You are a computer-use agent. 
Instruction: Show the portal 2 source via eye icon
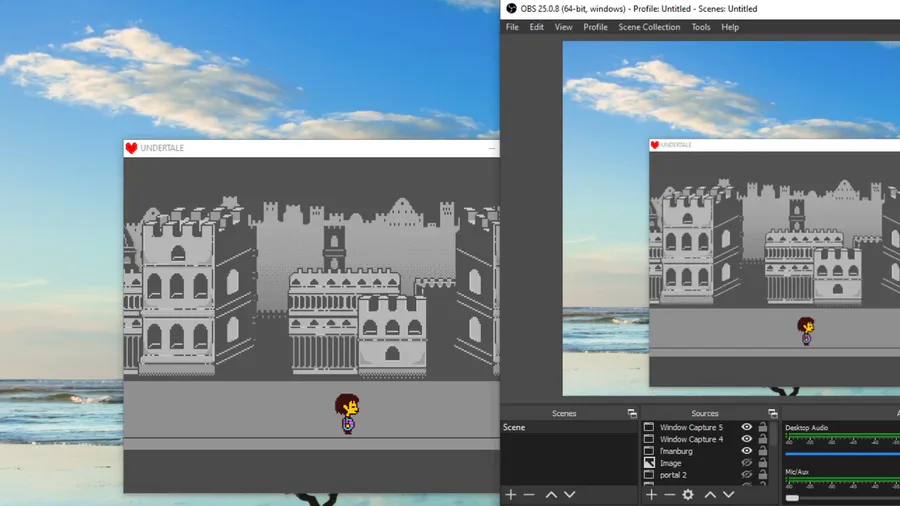(746, 475)
